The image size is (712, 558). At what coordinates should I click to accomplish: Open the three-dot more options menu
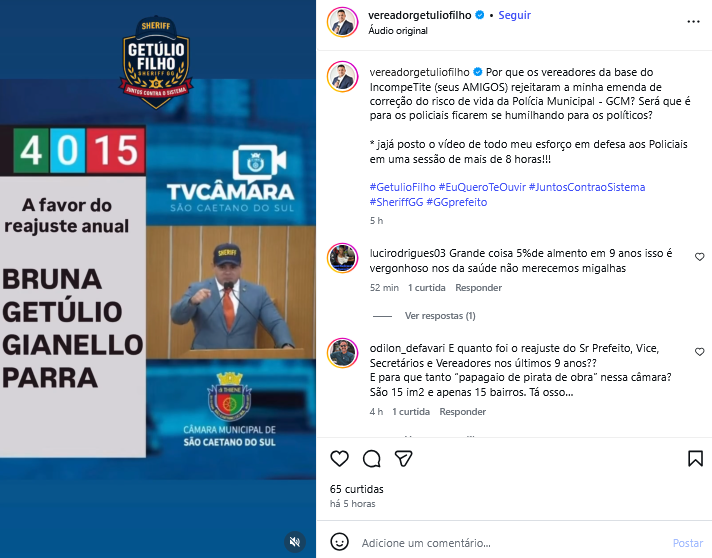click(693, 22)
